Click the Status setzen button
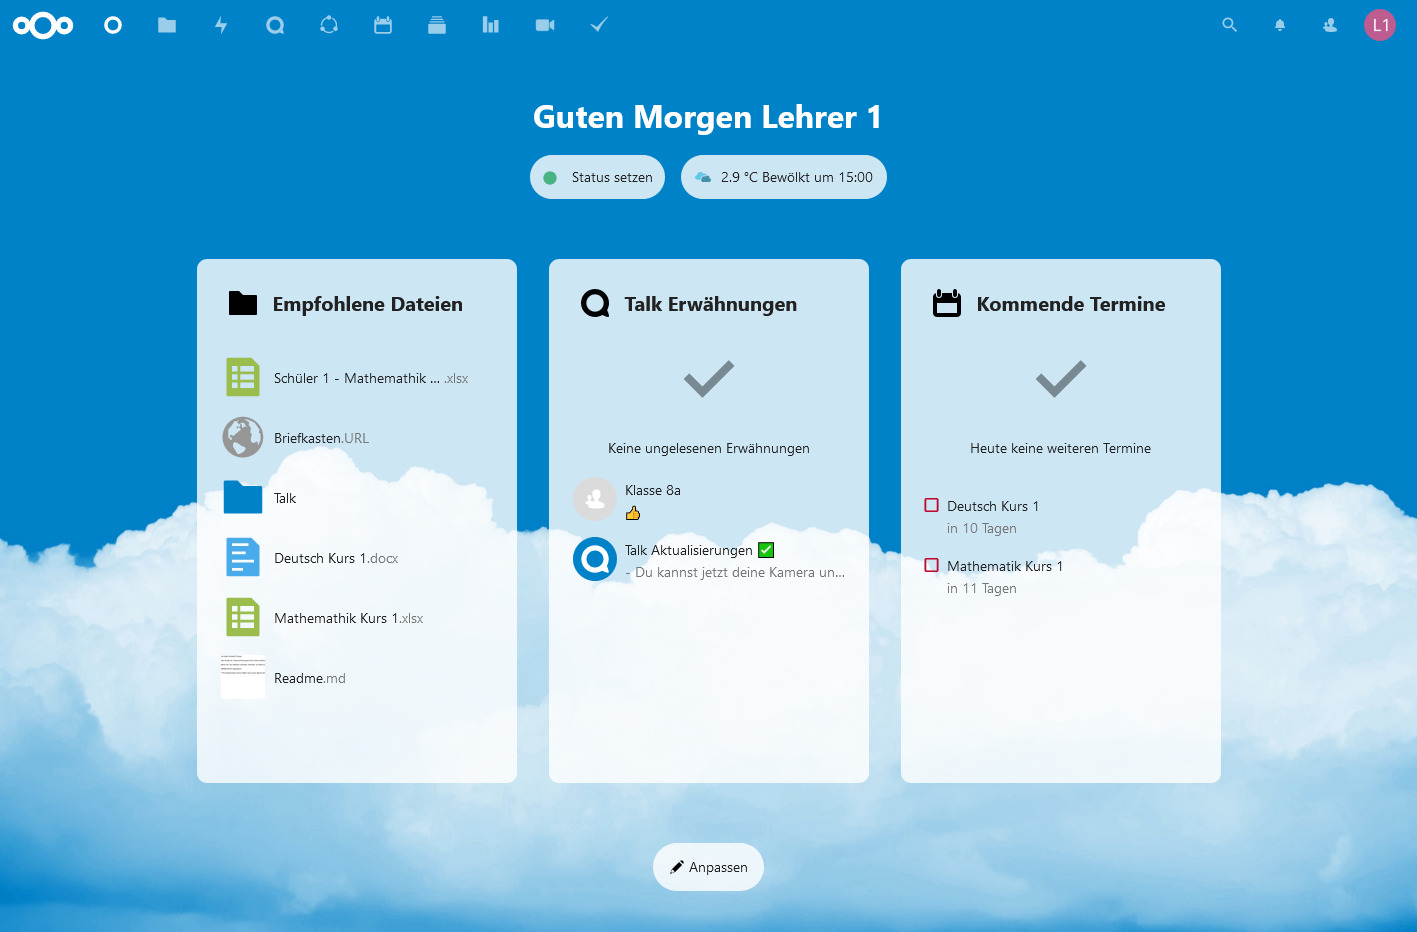Image resolution: width=1417 pixels, height=932 pixels. 597,177
